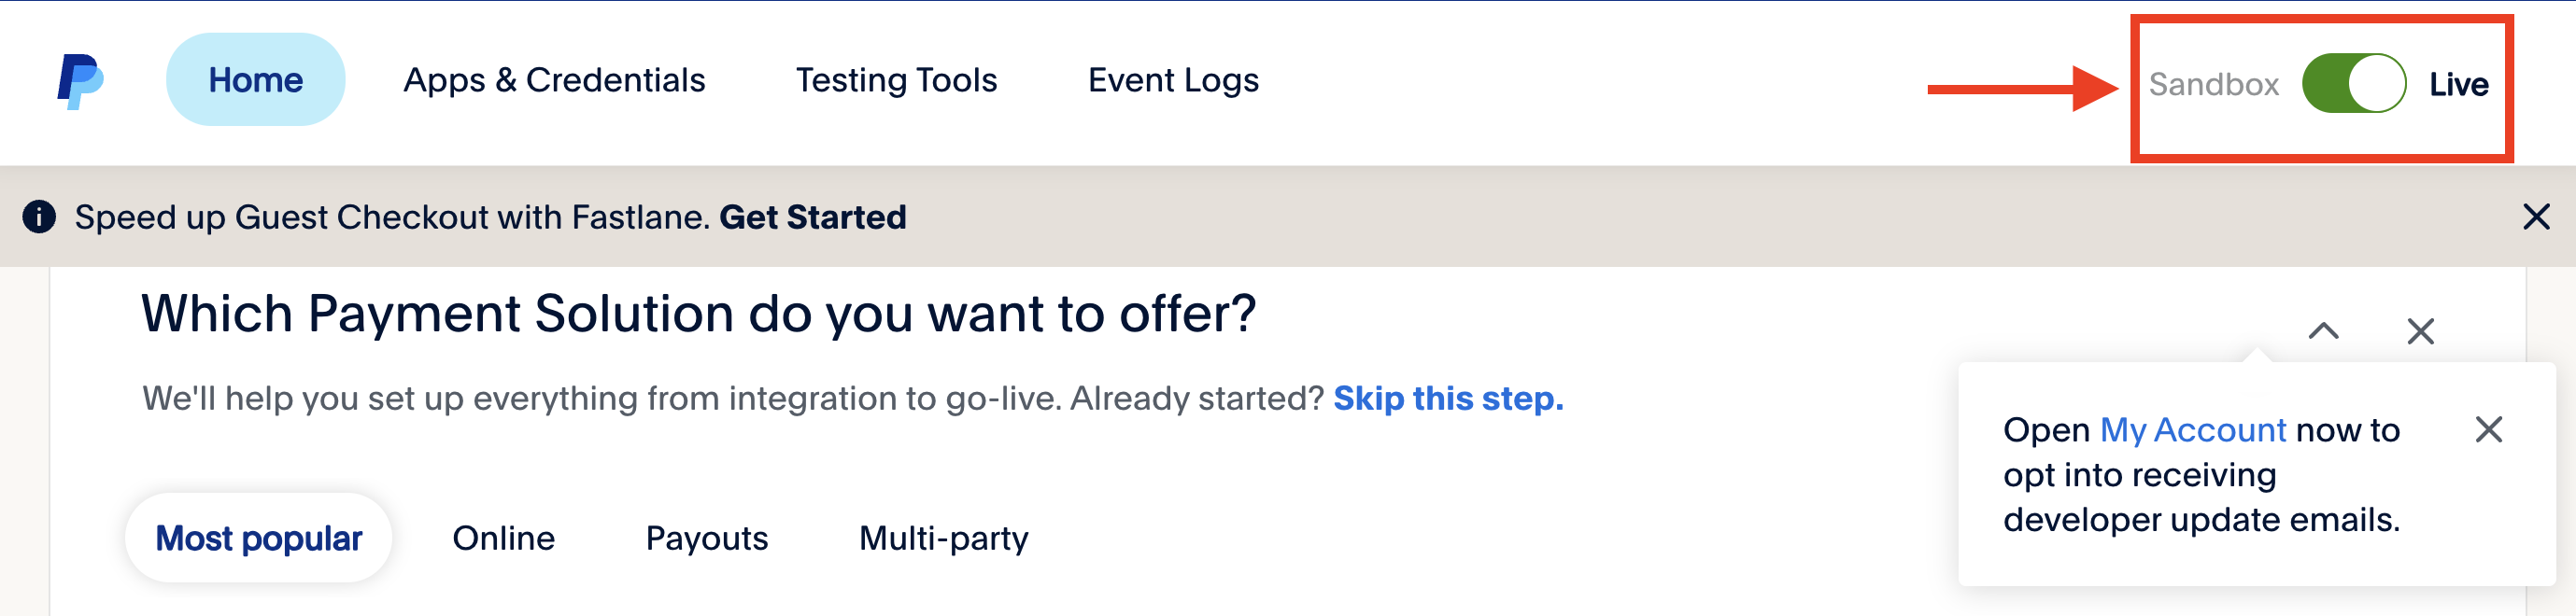Select the Multi-party category
2576x616 pixels.
coord(943,537)
